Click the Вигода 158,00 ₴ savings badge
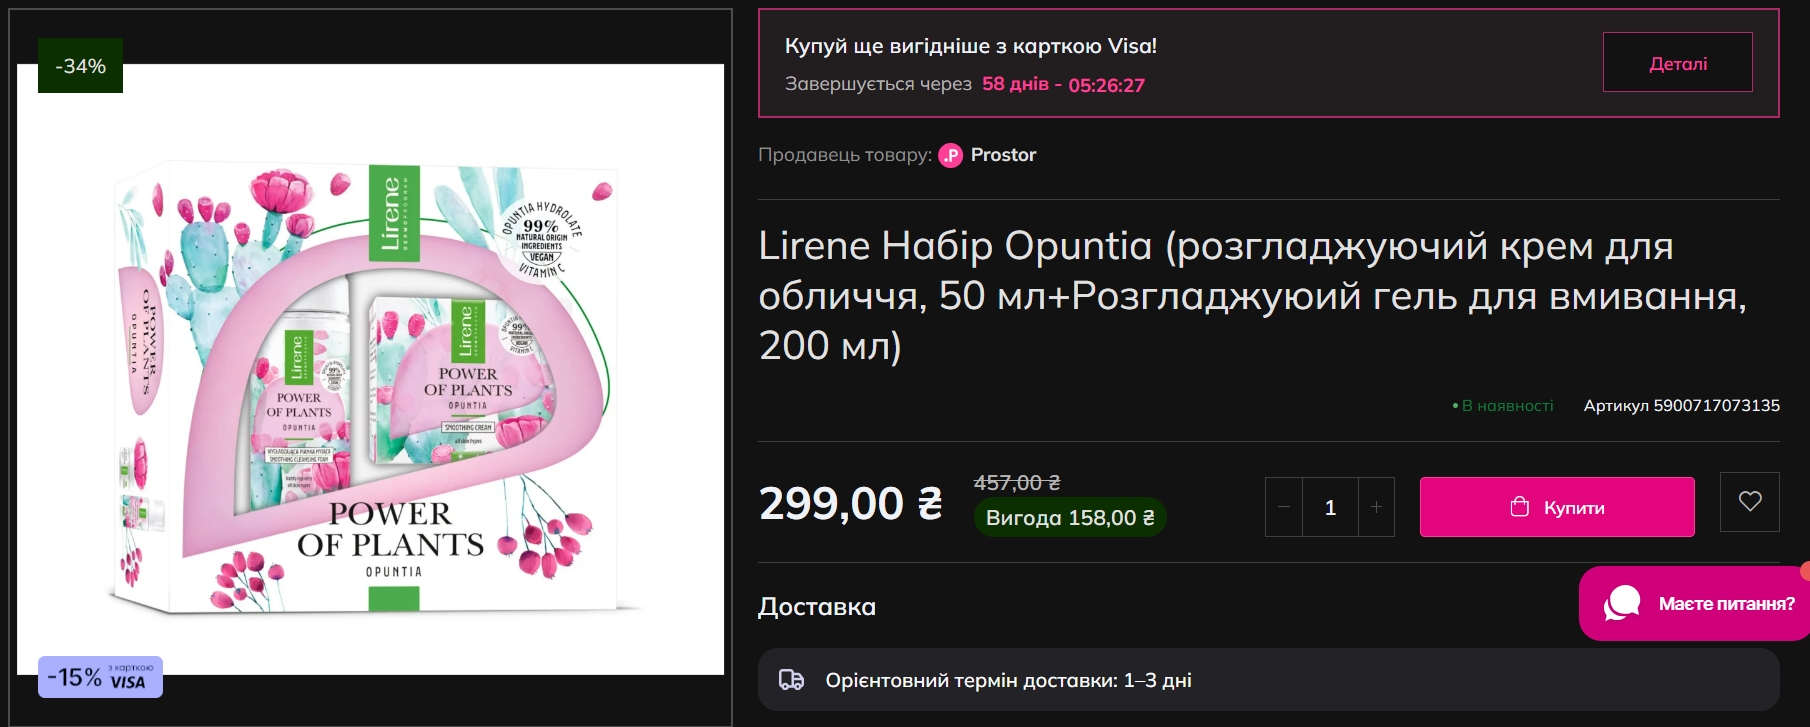Viewport: 1810px width, 727px height. pos(1069,518)
